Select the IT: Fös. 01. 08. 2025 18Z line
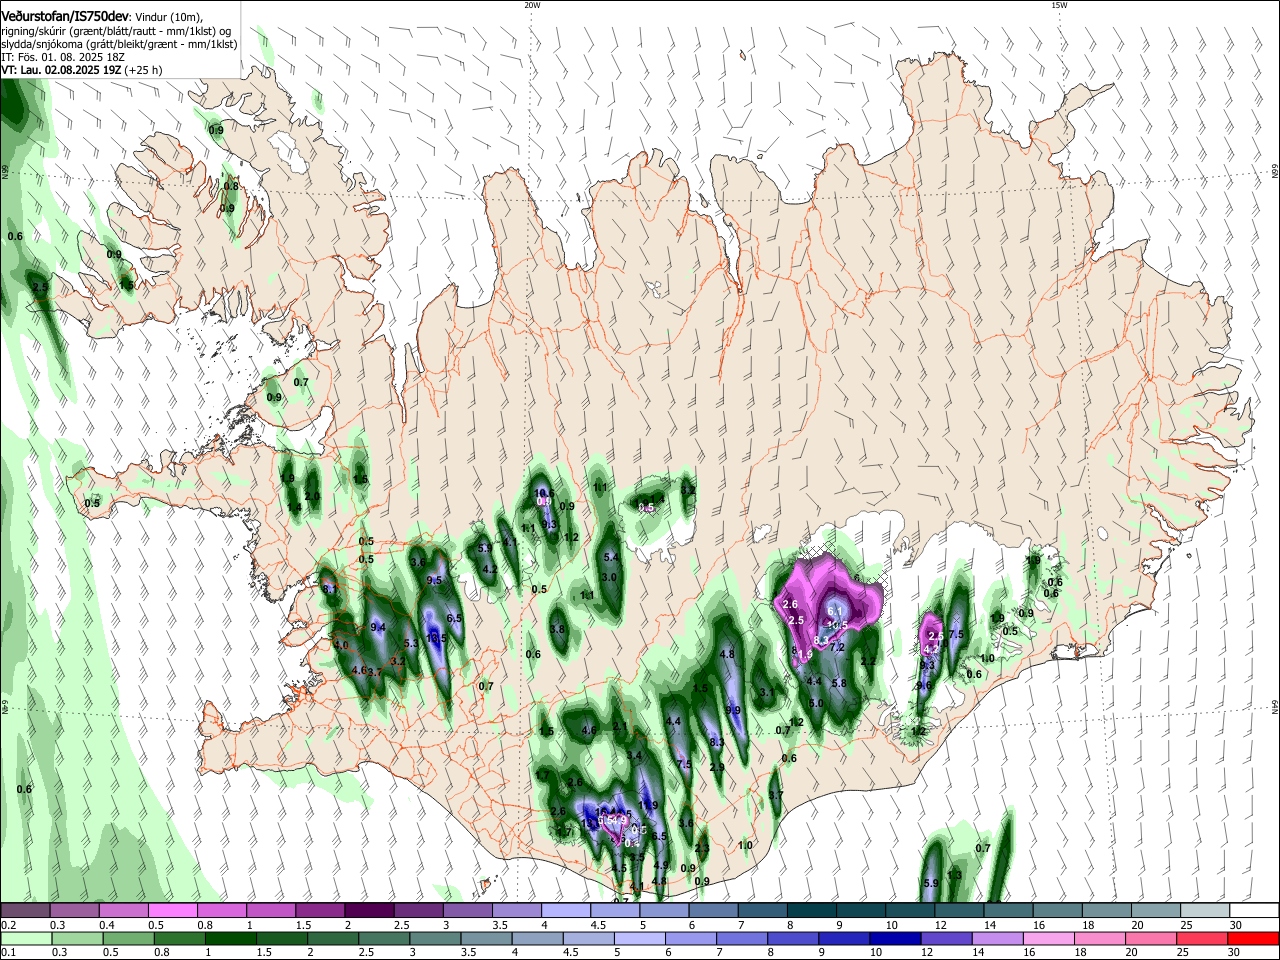Screen dimensions: 1280x960 click(x=63, y=58)
